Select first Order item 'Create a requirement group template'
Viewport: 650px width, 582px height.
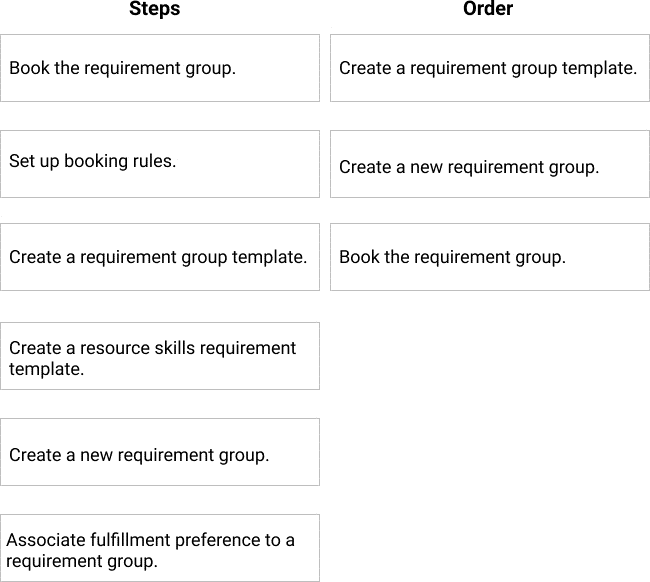click(489, 68)
